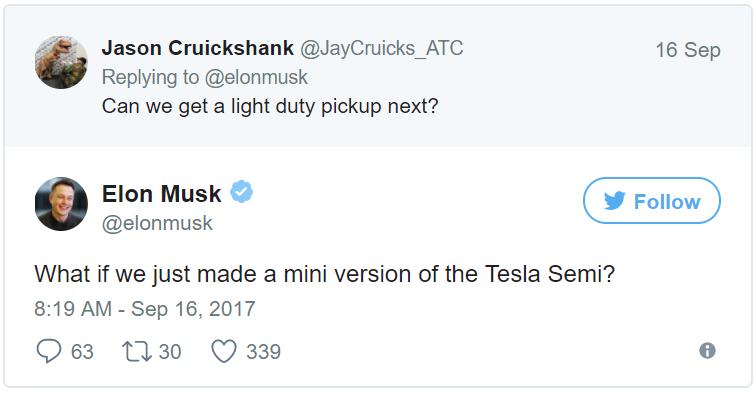Click the reply speech bubble icon
756x393 pixels.
click(x=49, y=351)
